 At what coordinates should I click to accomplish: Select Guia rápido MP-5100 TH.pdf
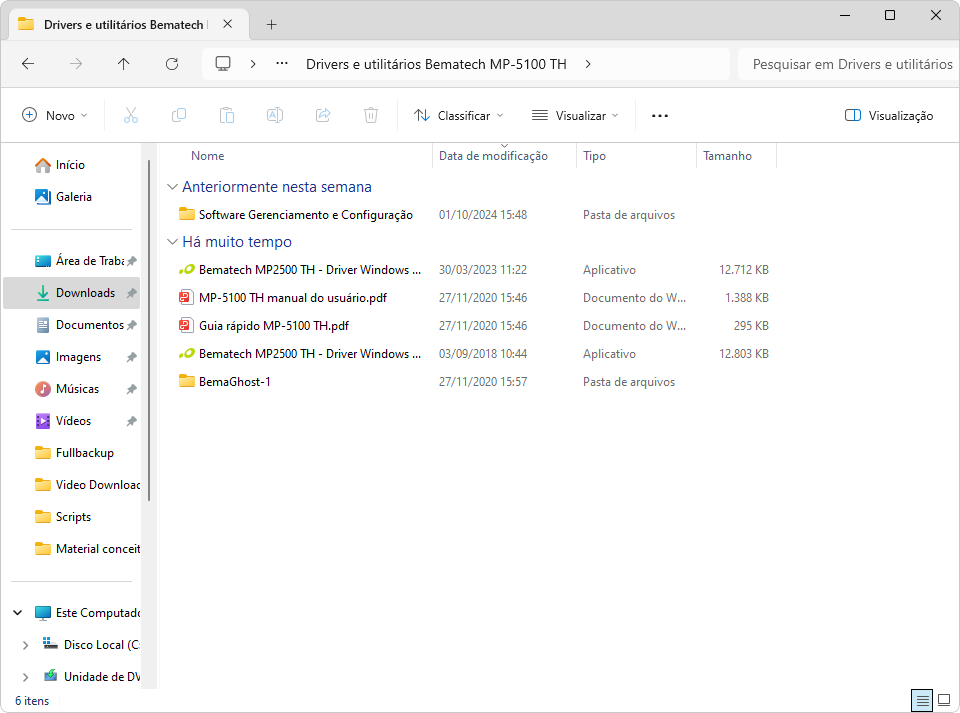(x=263, y=326)
